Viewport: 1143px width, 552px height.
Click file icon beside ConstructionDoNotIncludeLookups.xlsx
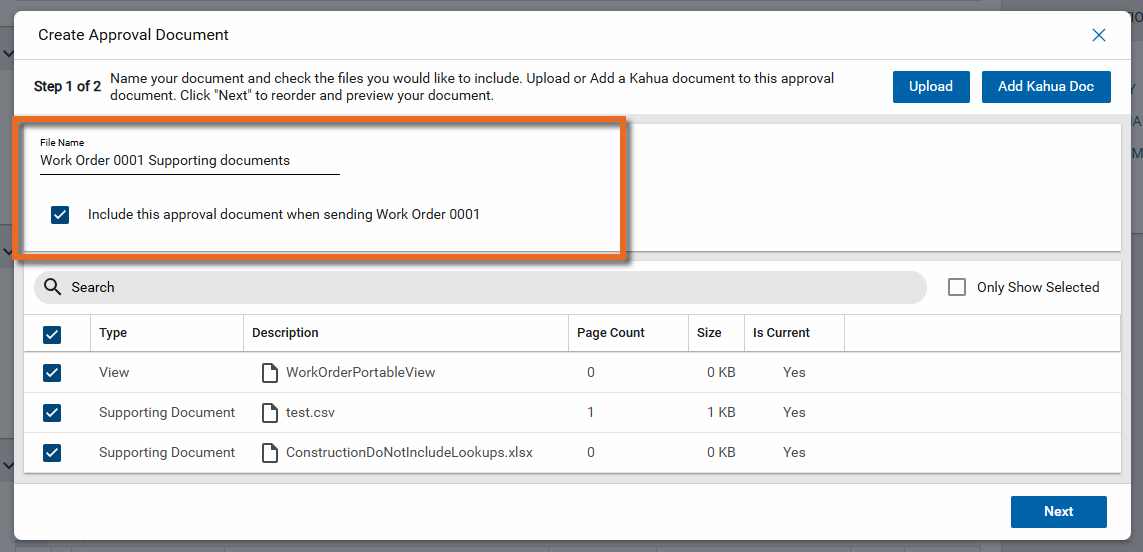point(269,453)
